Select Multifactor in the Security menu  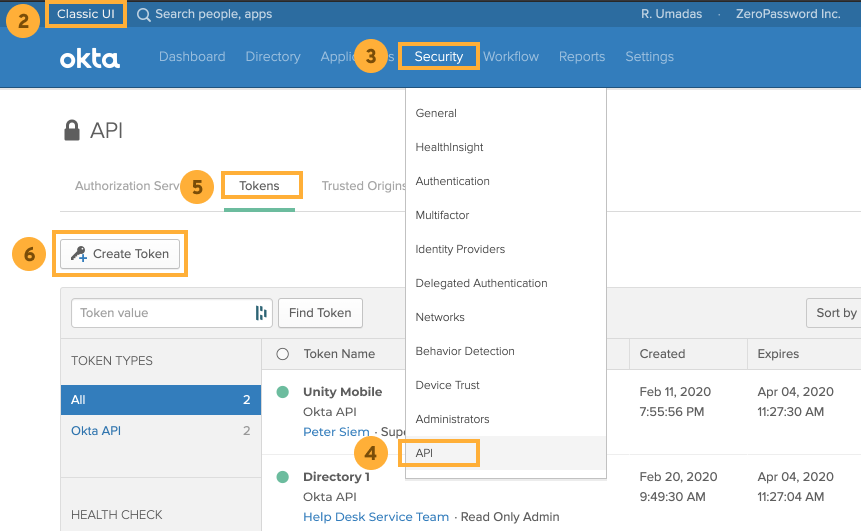442,215
